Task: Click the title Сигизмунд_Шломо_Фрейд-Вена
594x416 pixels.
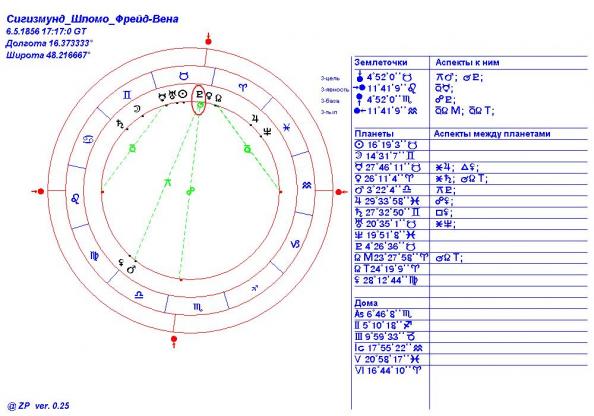Action: click(92, 19)
